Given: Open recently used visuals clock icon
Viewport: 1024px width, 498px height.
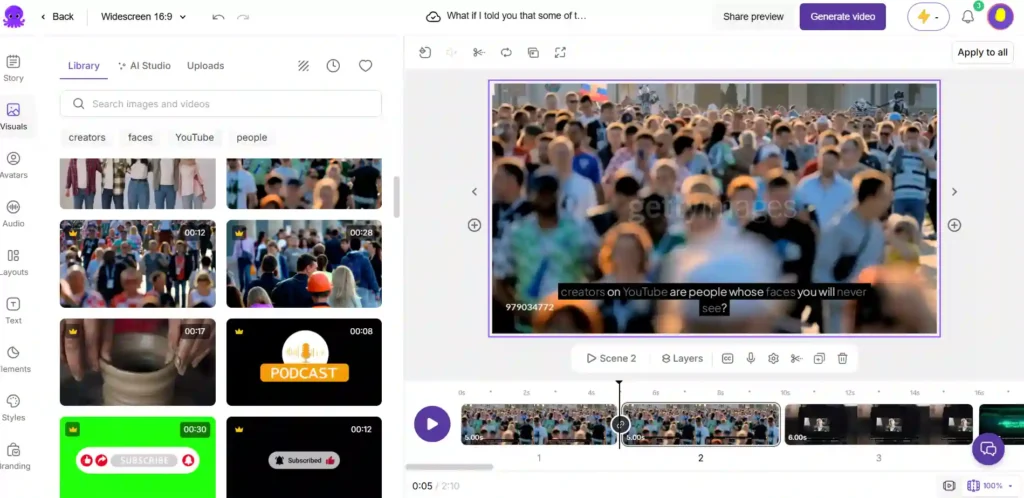Looking at the screenshot, I should click(333, 65).
